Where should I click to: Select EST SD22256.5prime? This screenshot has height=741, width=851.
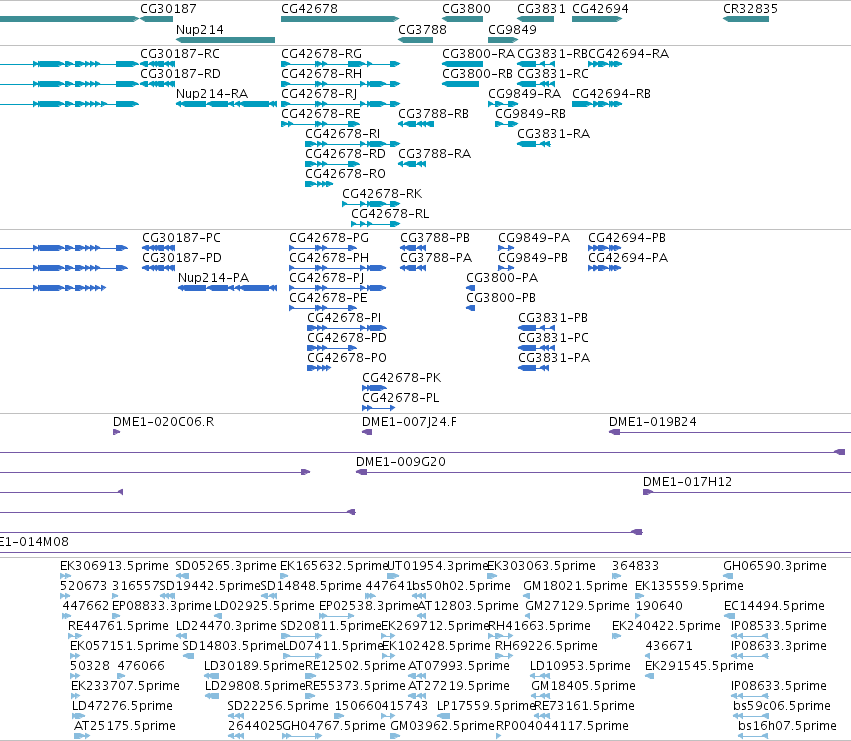(x=278, y=706)
